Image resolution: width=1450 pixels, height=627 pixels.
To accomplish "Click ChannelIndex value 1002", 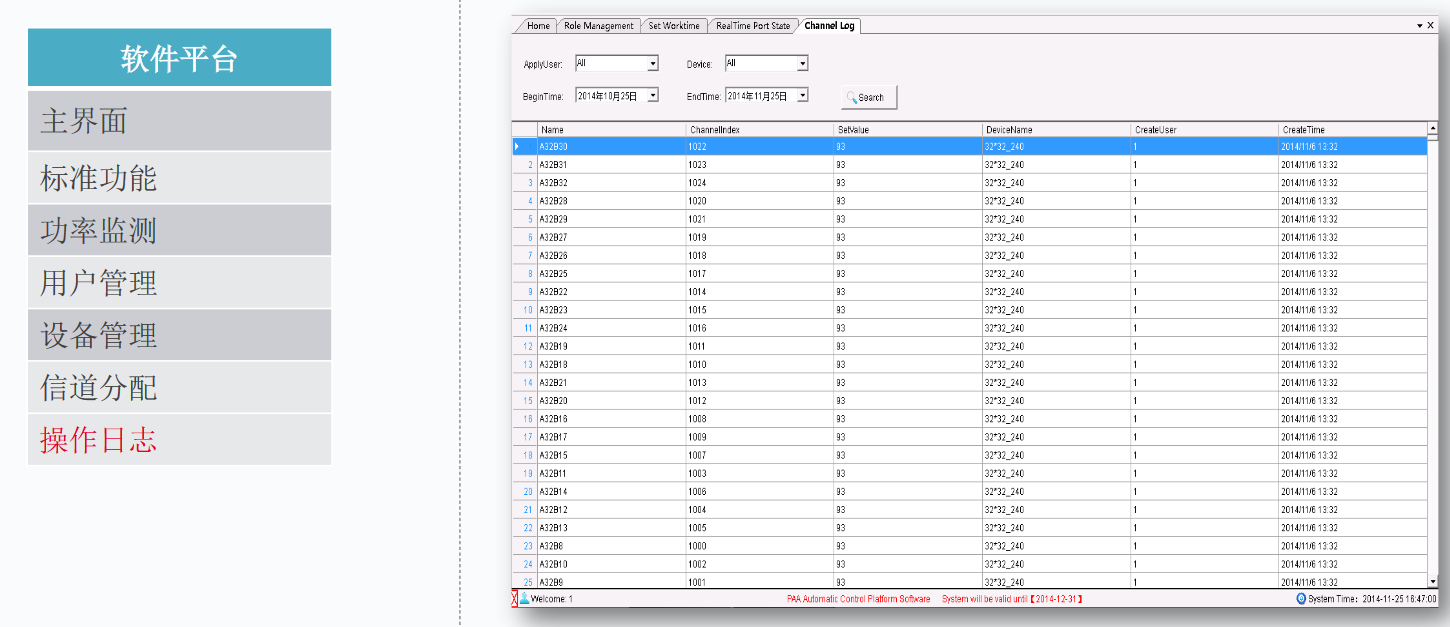I will (760, 564).
